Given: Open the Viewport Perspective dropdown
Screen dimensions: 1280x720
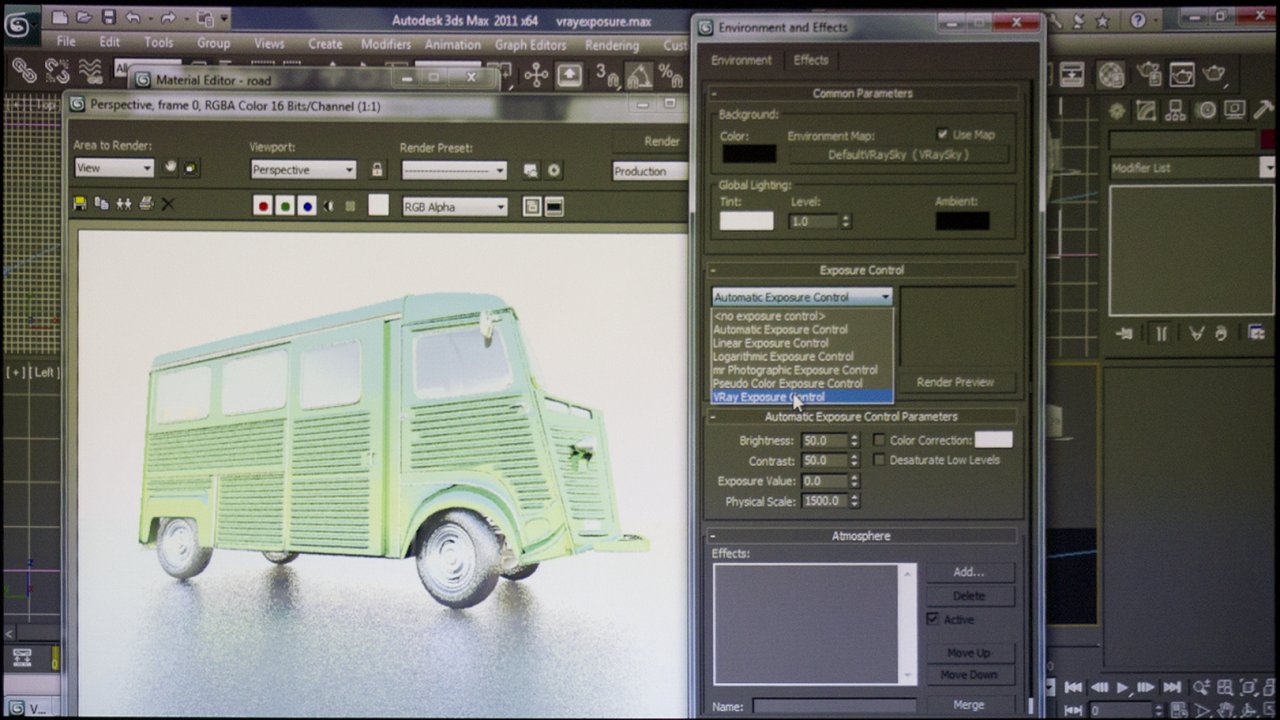Looking at the screenshot, I should click(x=303, y=170).
